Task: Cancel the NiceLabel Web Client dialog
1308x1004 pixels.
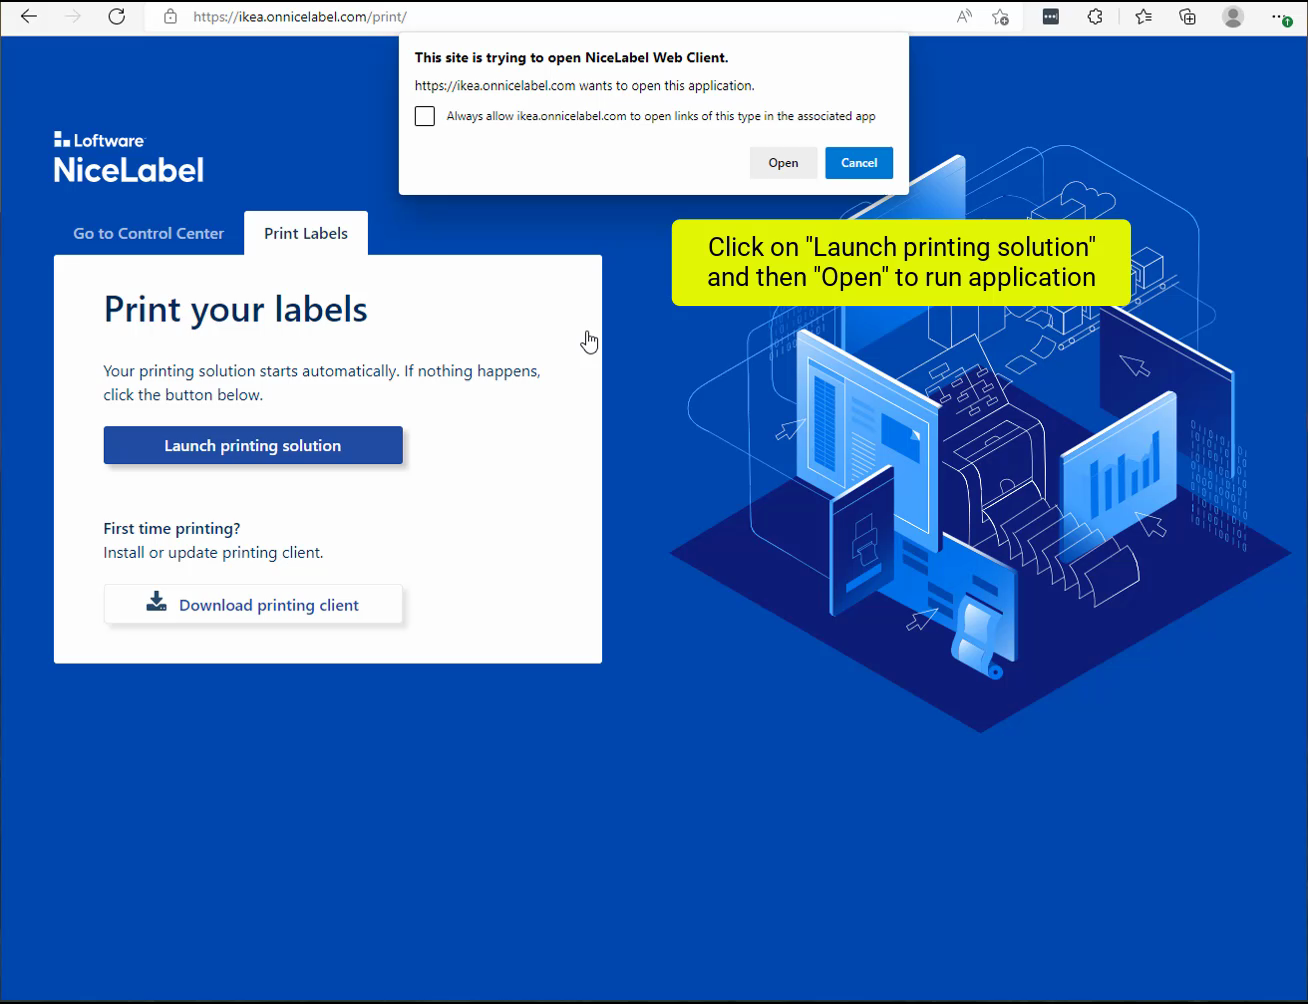Action: pos(859,163)
